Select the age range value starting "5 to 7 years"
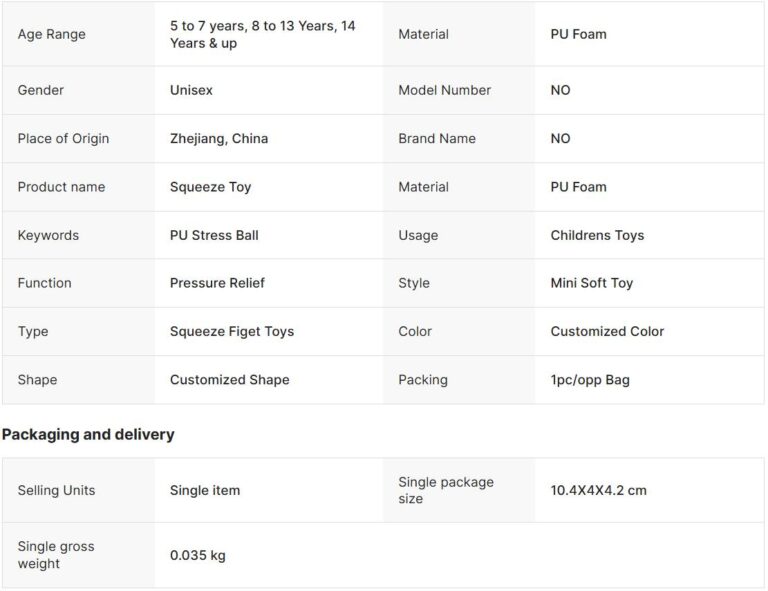 (x=262, y=34)
